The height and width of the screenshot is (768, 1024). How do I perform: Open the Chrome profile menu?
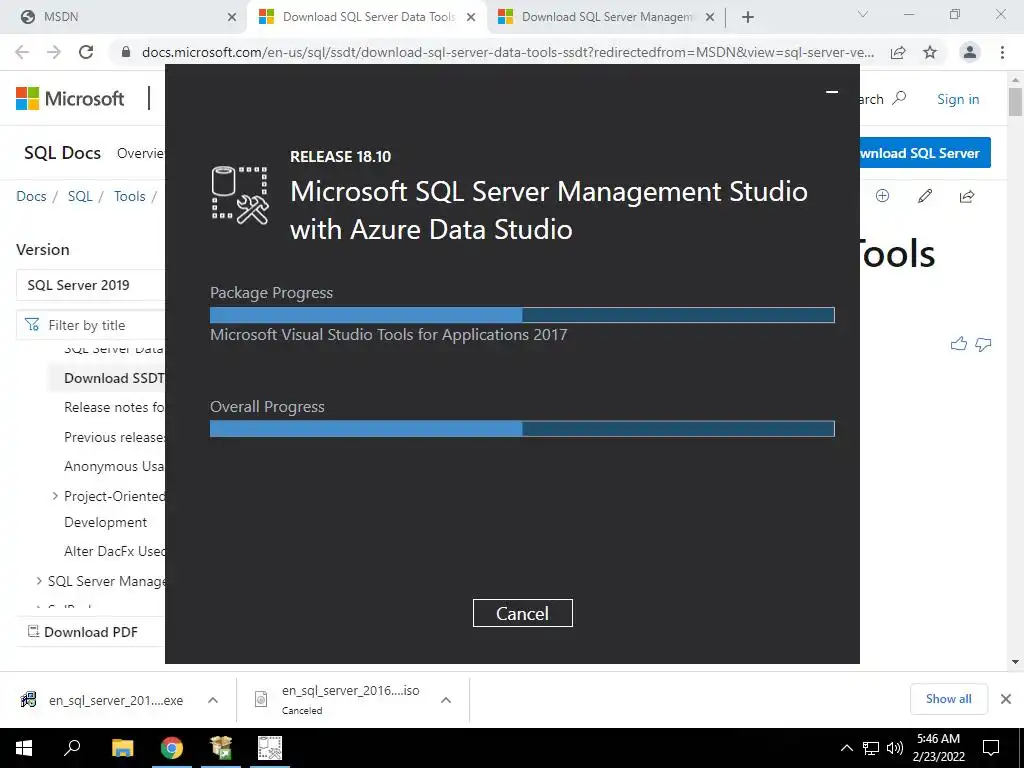pos(970,52)
